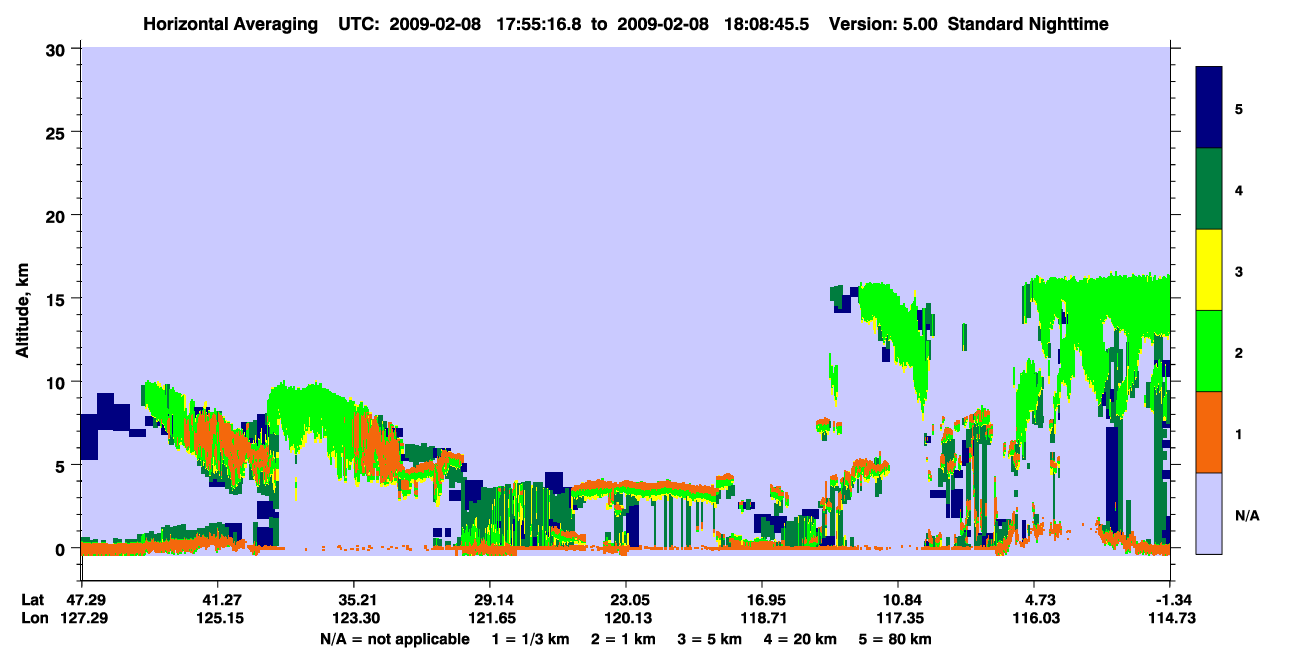Click the altitude tick label 25

(58, 132)
